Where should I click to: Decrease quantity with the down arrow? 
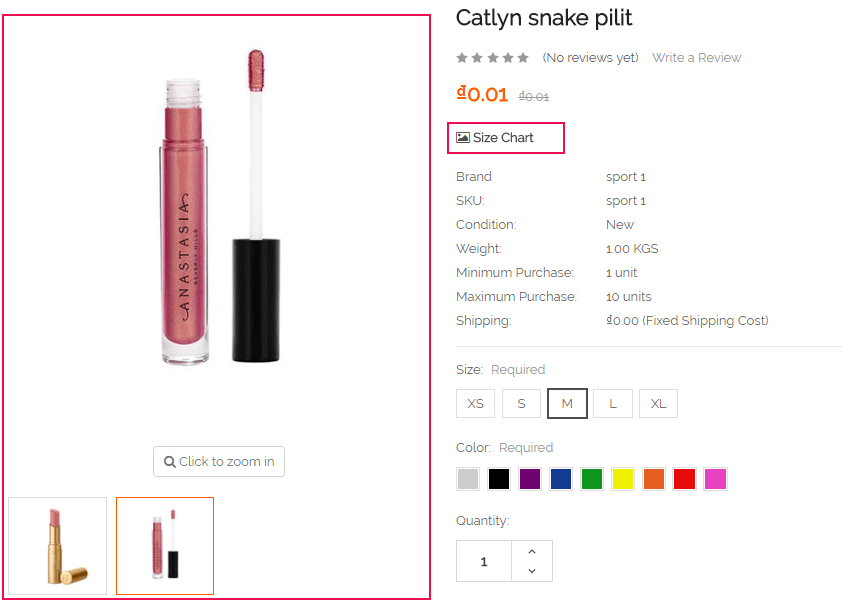click(532, 571)
